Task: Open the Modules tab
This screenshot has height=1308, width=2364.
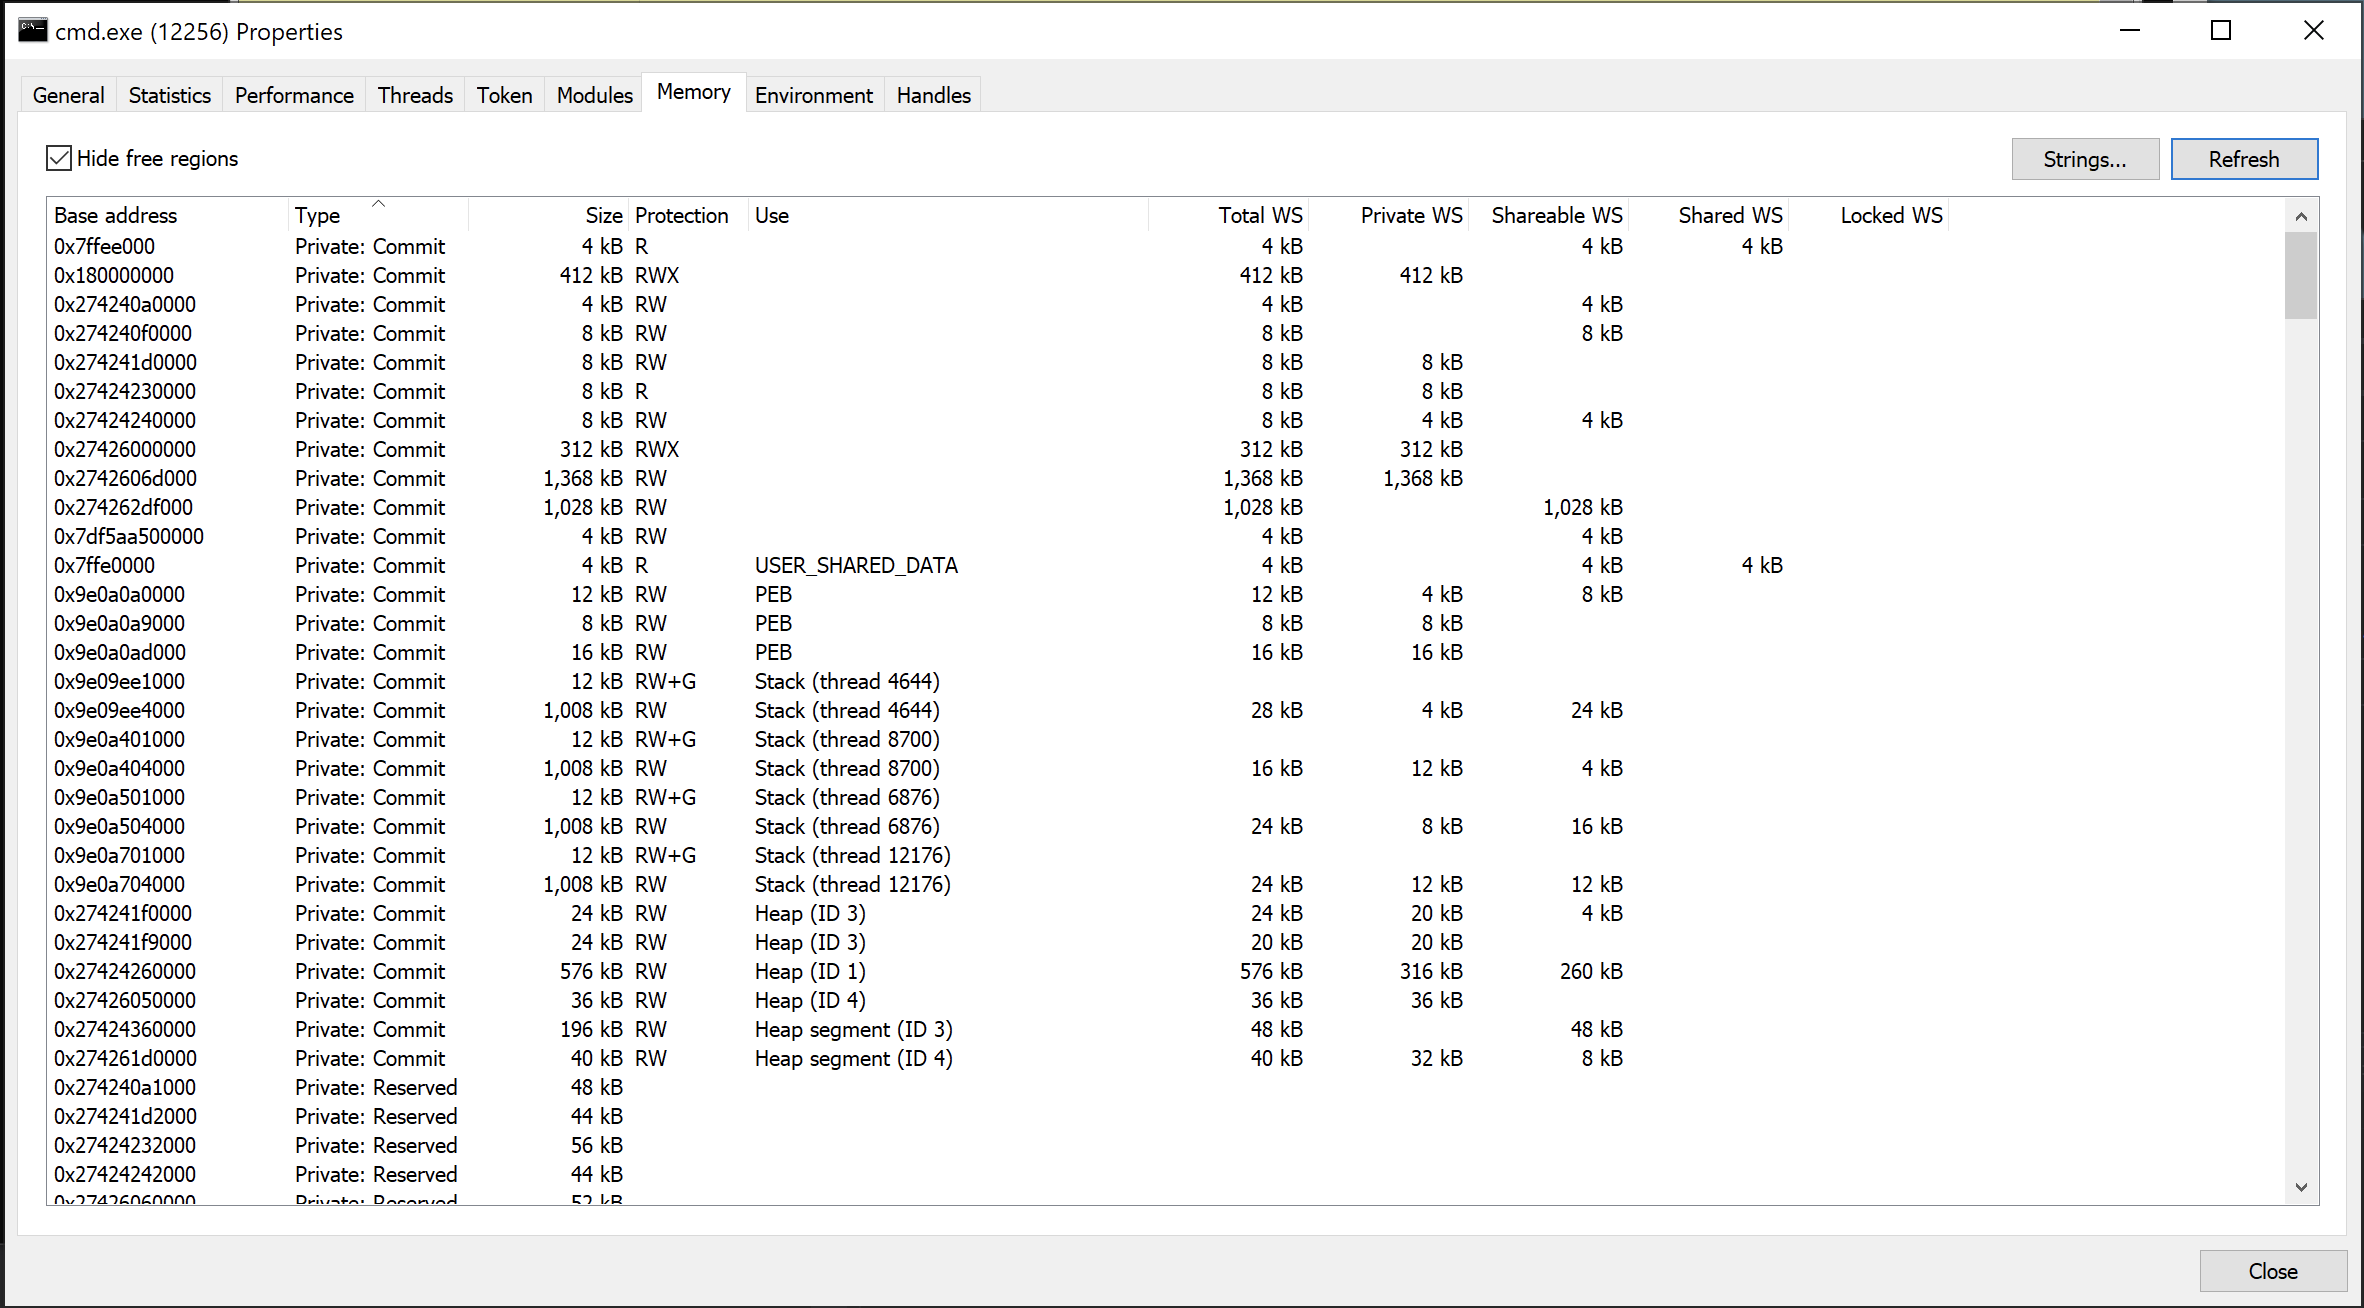Action: click(594, 95)
